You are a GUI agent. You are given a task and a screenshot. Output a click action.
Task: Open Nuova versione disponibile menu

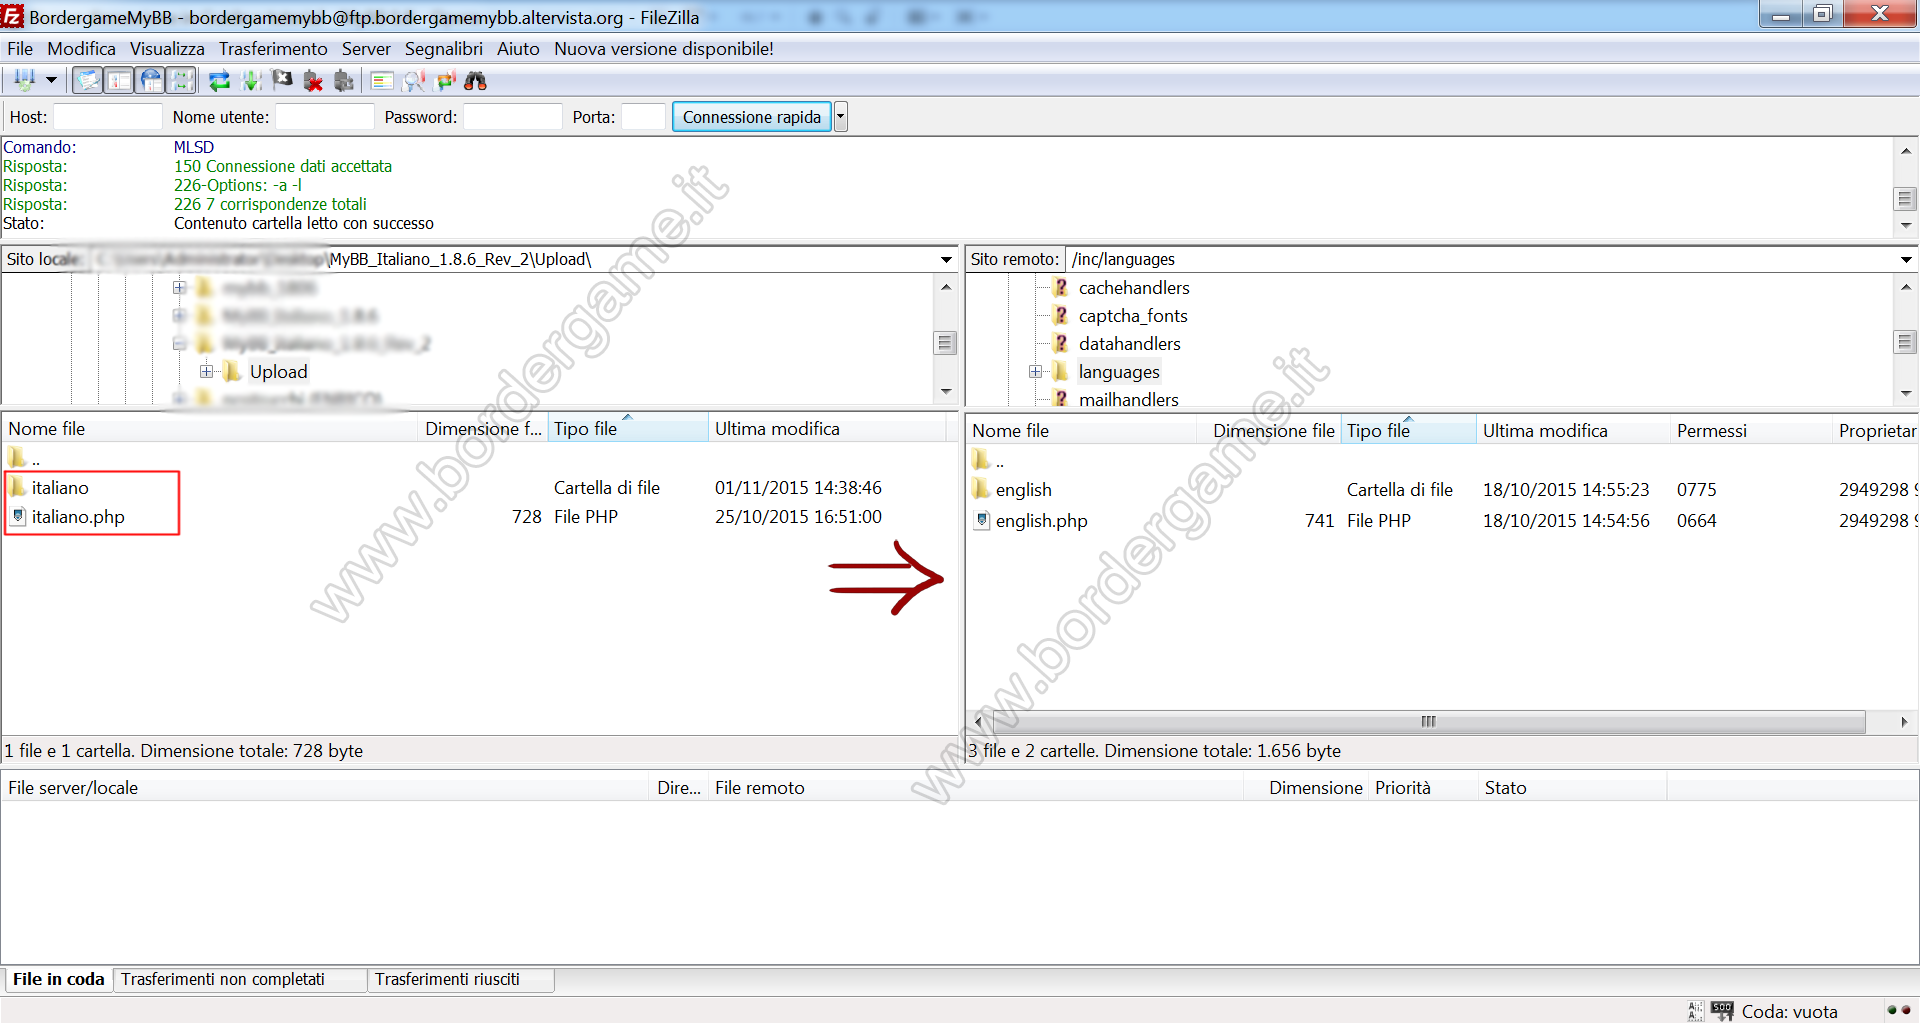[664, 49]
